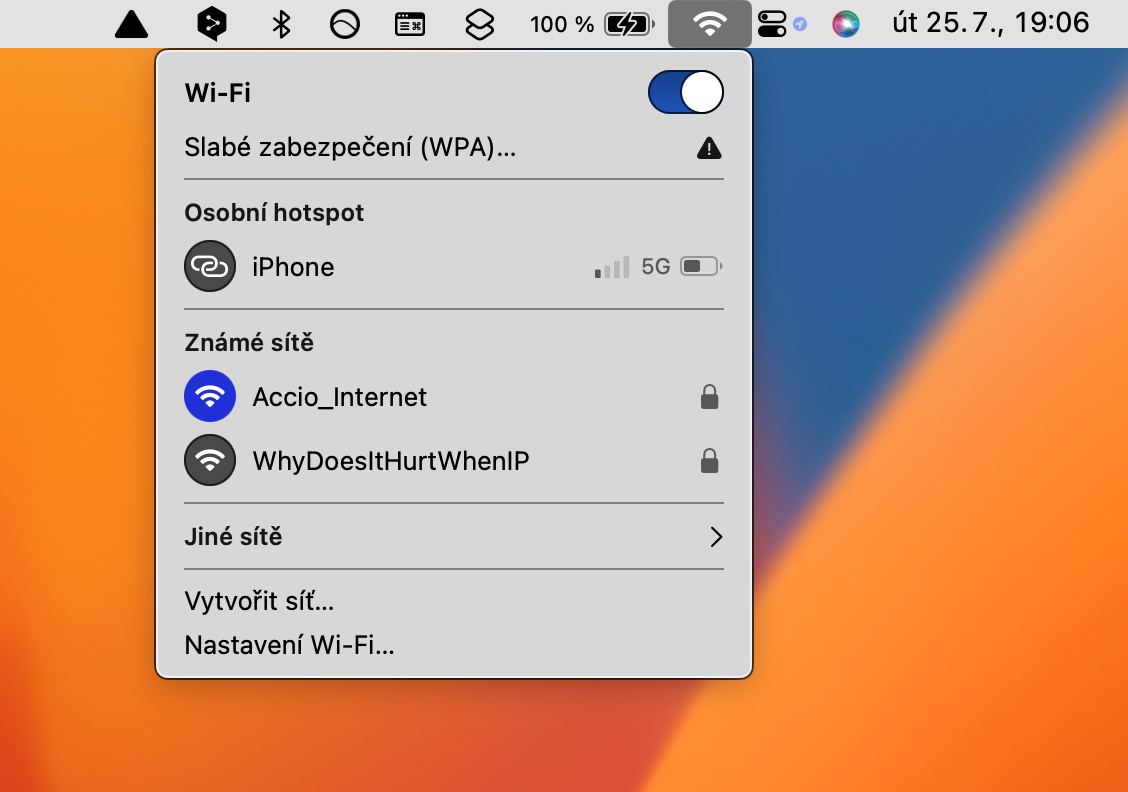Click the location arrow indicator in menu bar
This screenshot has height=792, width=1128.
click(800, 24)
